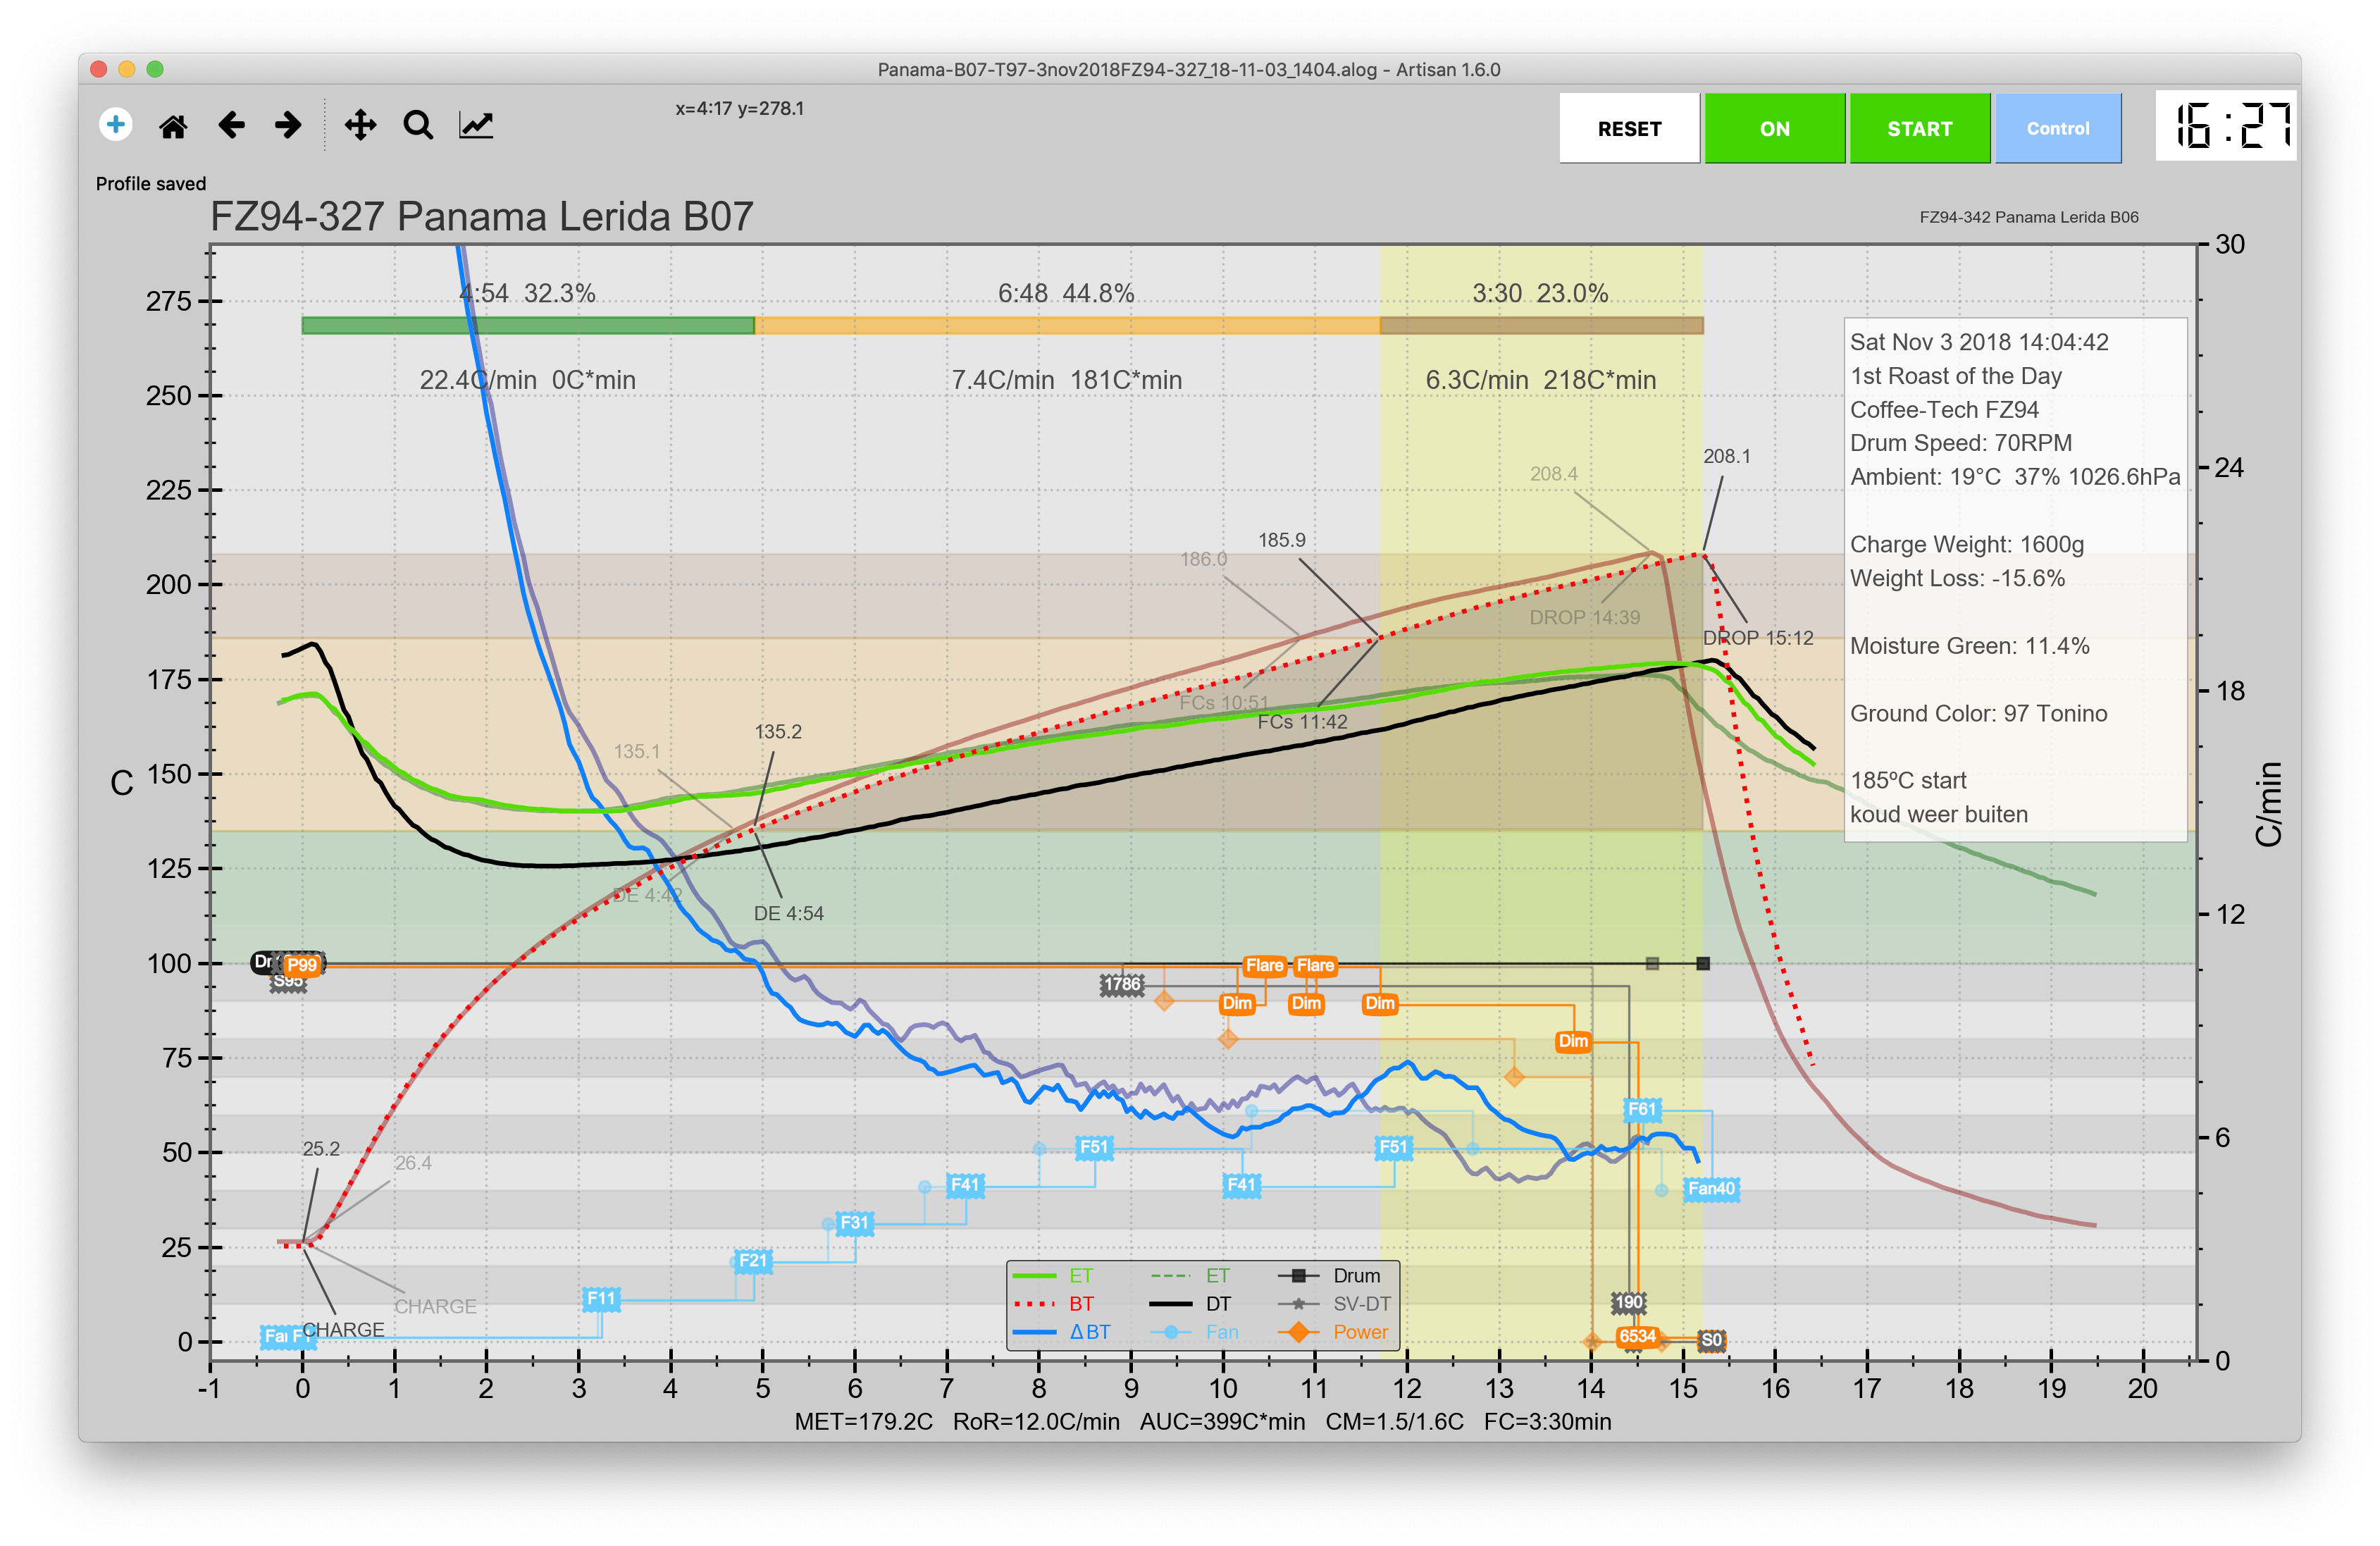Screen dimensions: 2380x1546
Task: Click the 16:27 LCD timer display
Action: pos(2226,127)
